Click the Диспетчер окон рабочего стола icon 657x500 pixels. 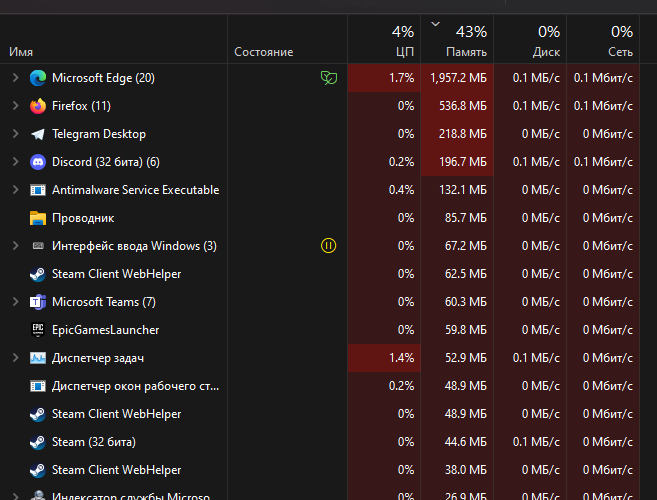38,386
